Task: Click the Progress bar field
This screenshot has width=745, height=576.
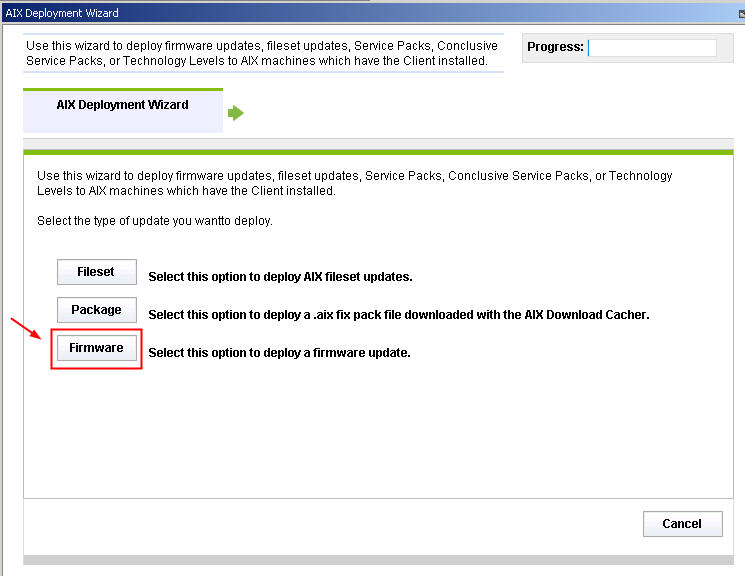Action: 652,48
